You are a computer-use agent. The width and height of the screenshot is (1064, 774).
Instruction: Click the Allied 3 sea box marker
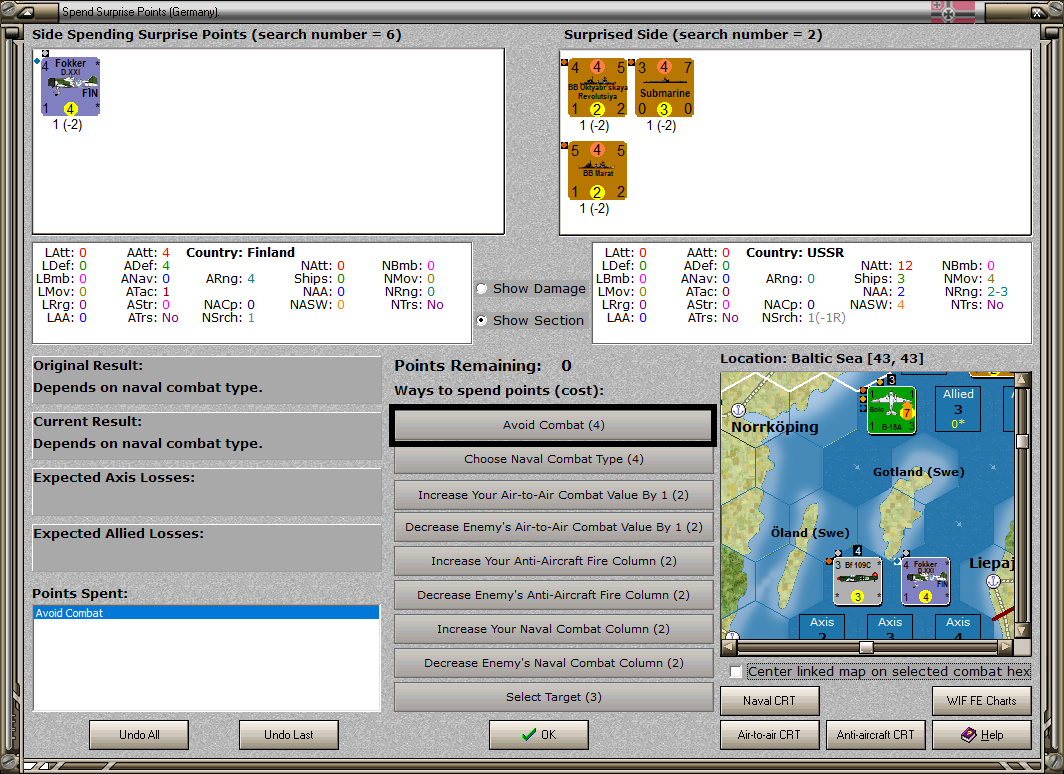click(x=958, y=409)
